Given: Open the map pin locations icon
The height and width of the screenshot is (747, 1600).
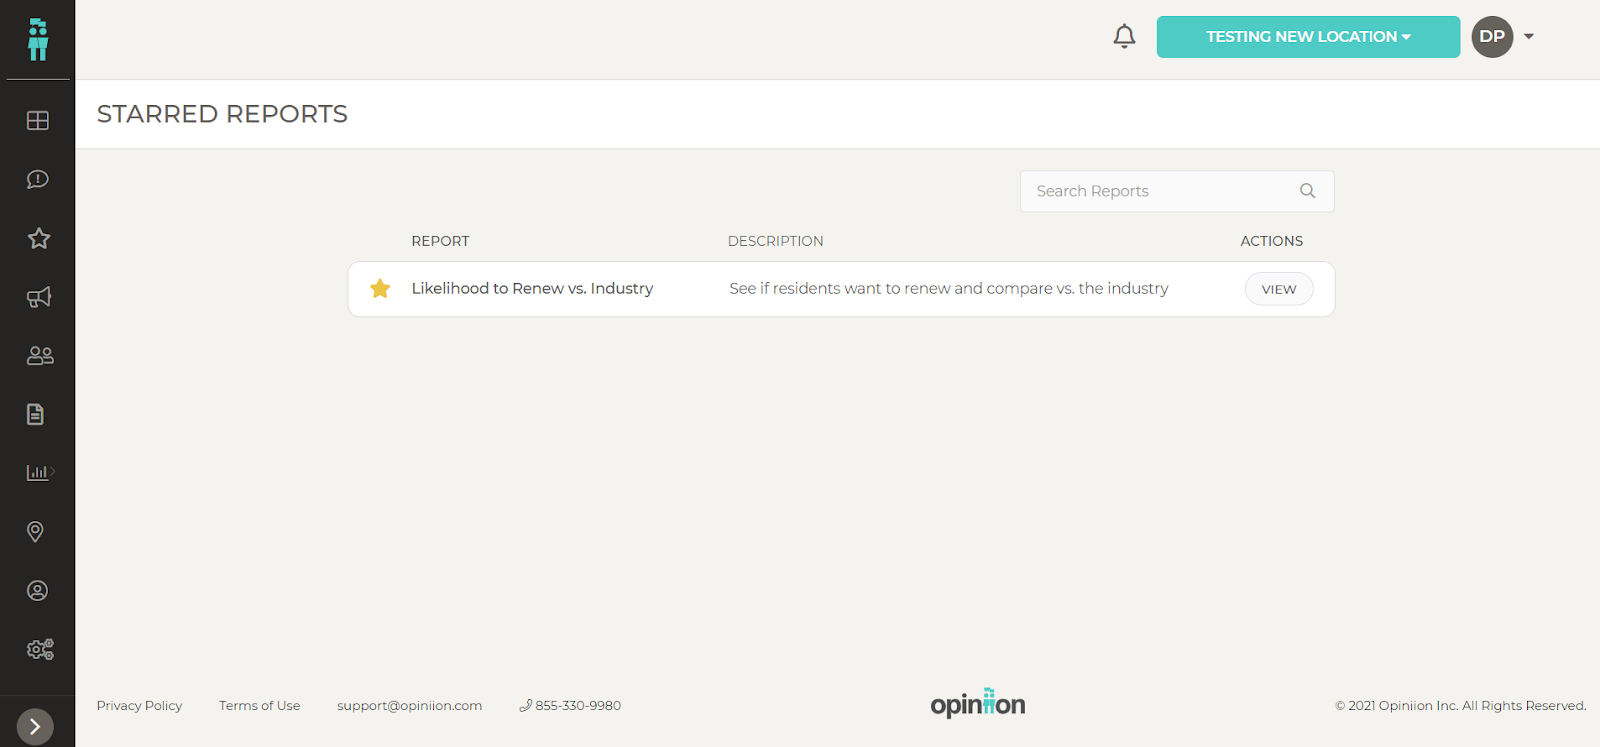Looking at the screenshot, I should click(36, 531).
